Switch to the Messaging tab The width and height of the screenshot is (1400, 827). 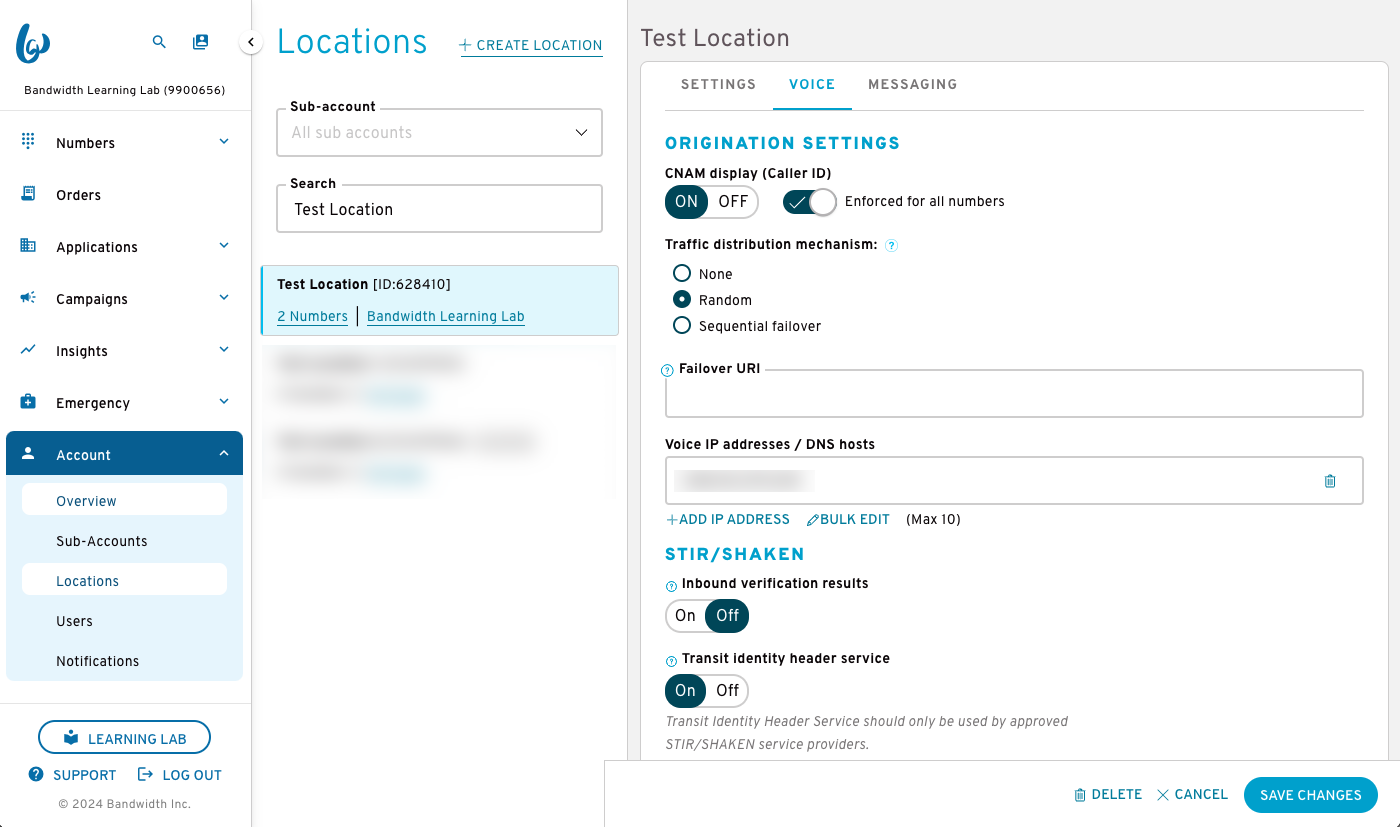pos(912,84)
